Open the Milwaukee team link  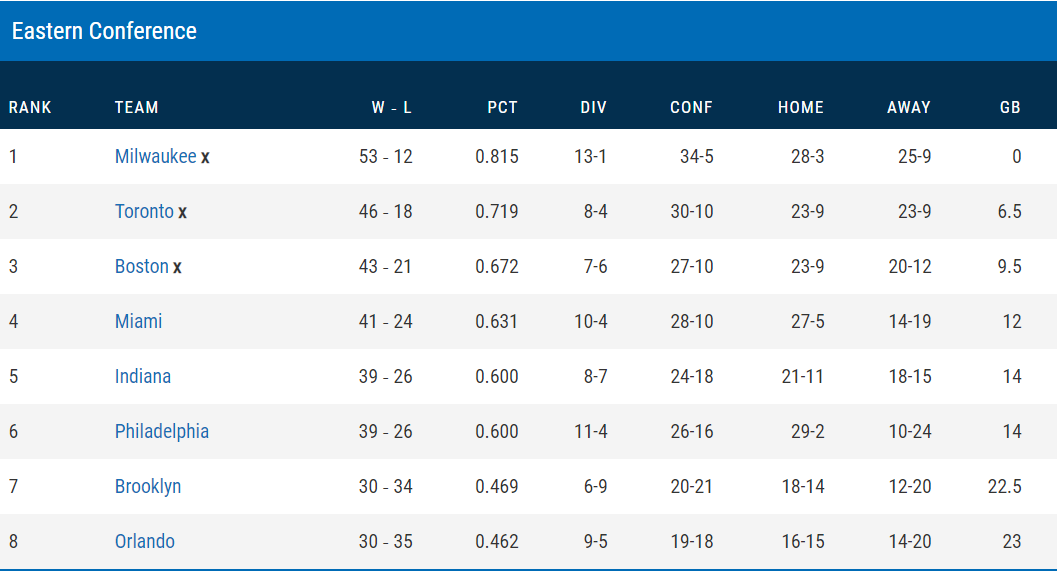tap(155, 156)
